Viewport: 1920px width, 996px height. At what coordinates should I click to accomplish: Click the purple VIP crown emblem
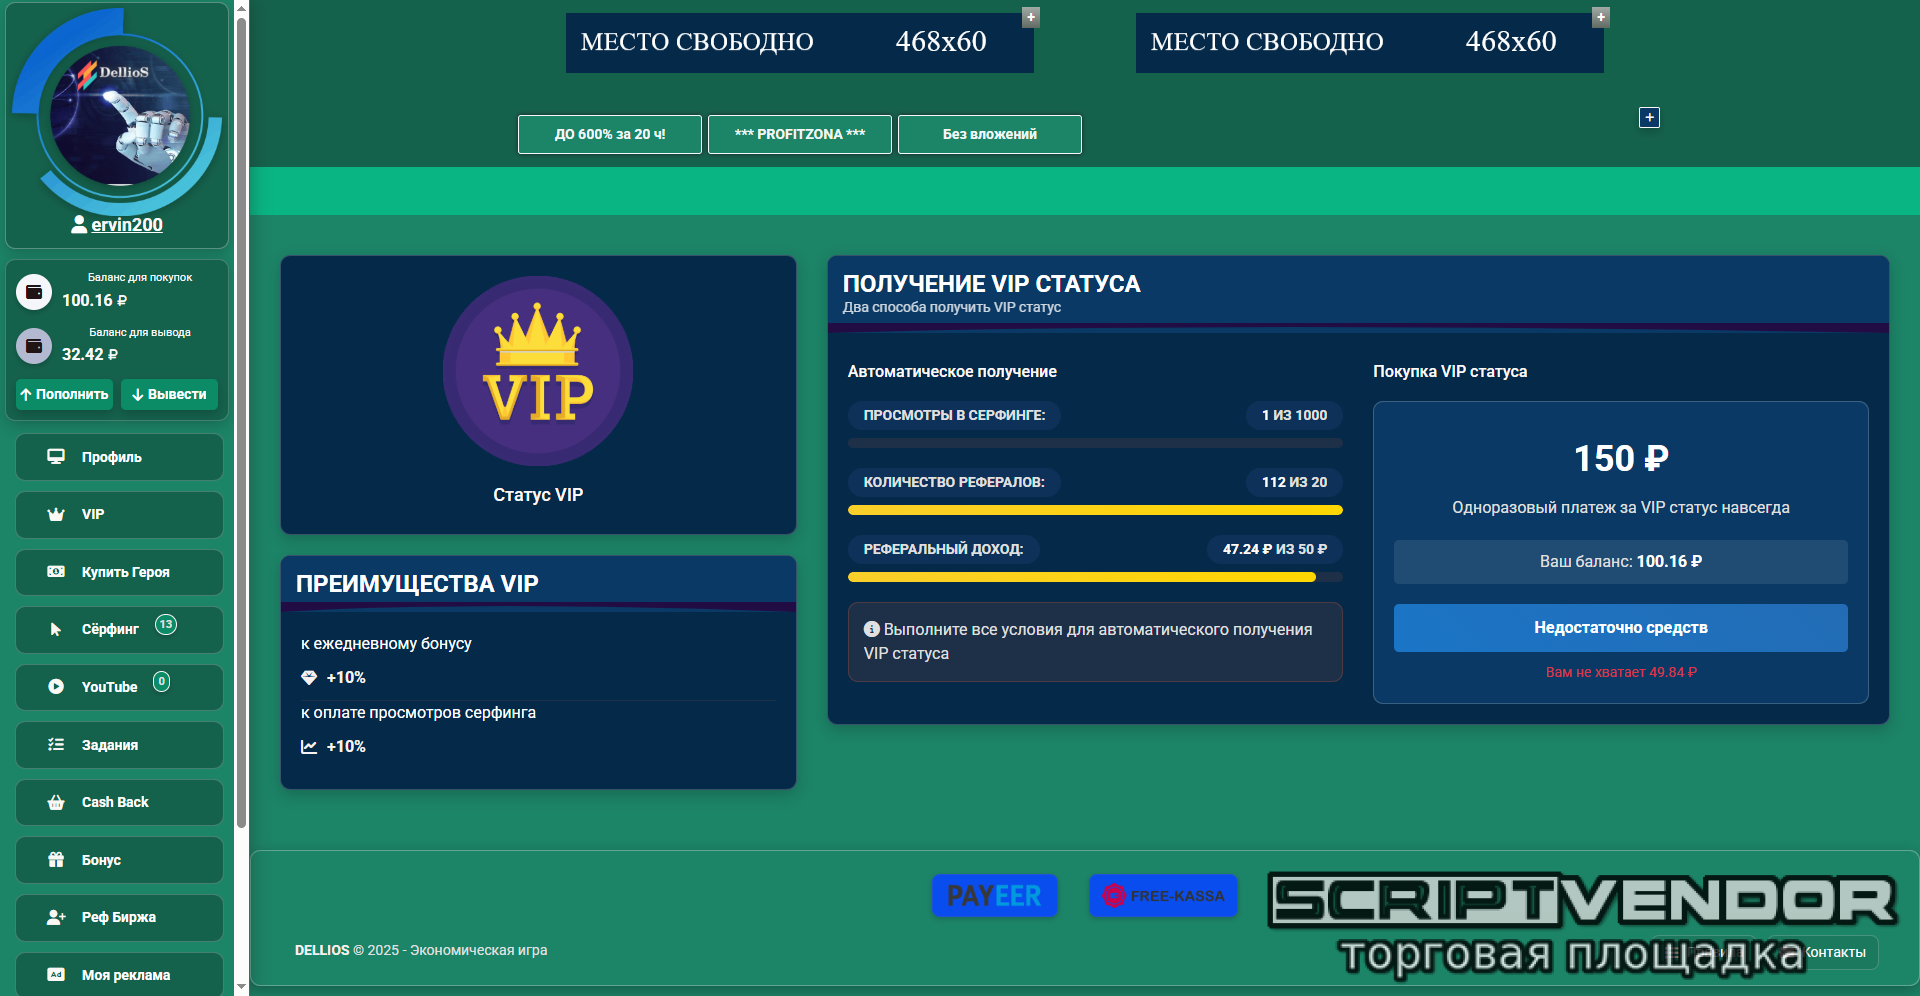point(538,371)
